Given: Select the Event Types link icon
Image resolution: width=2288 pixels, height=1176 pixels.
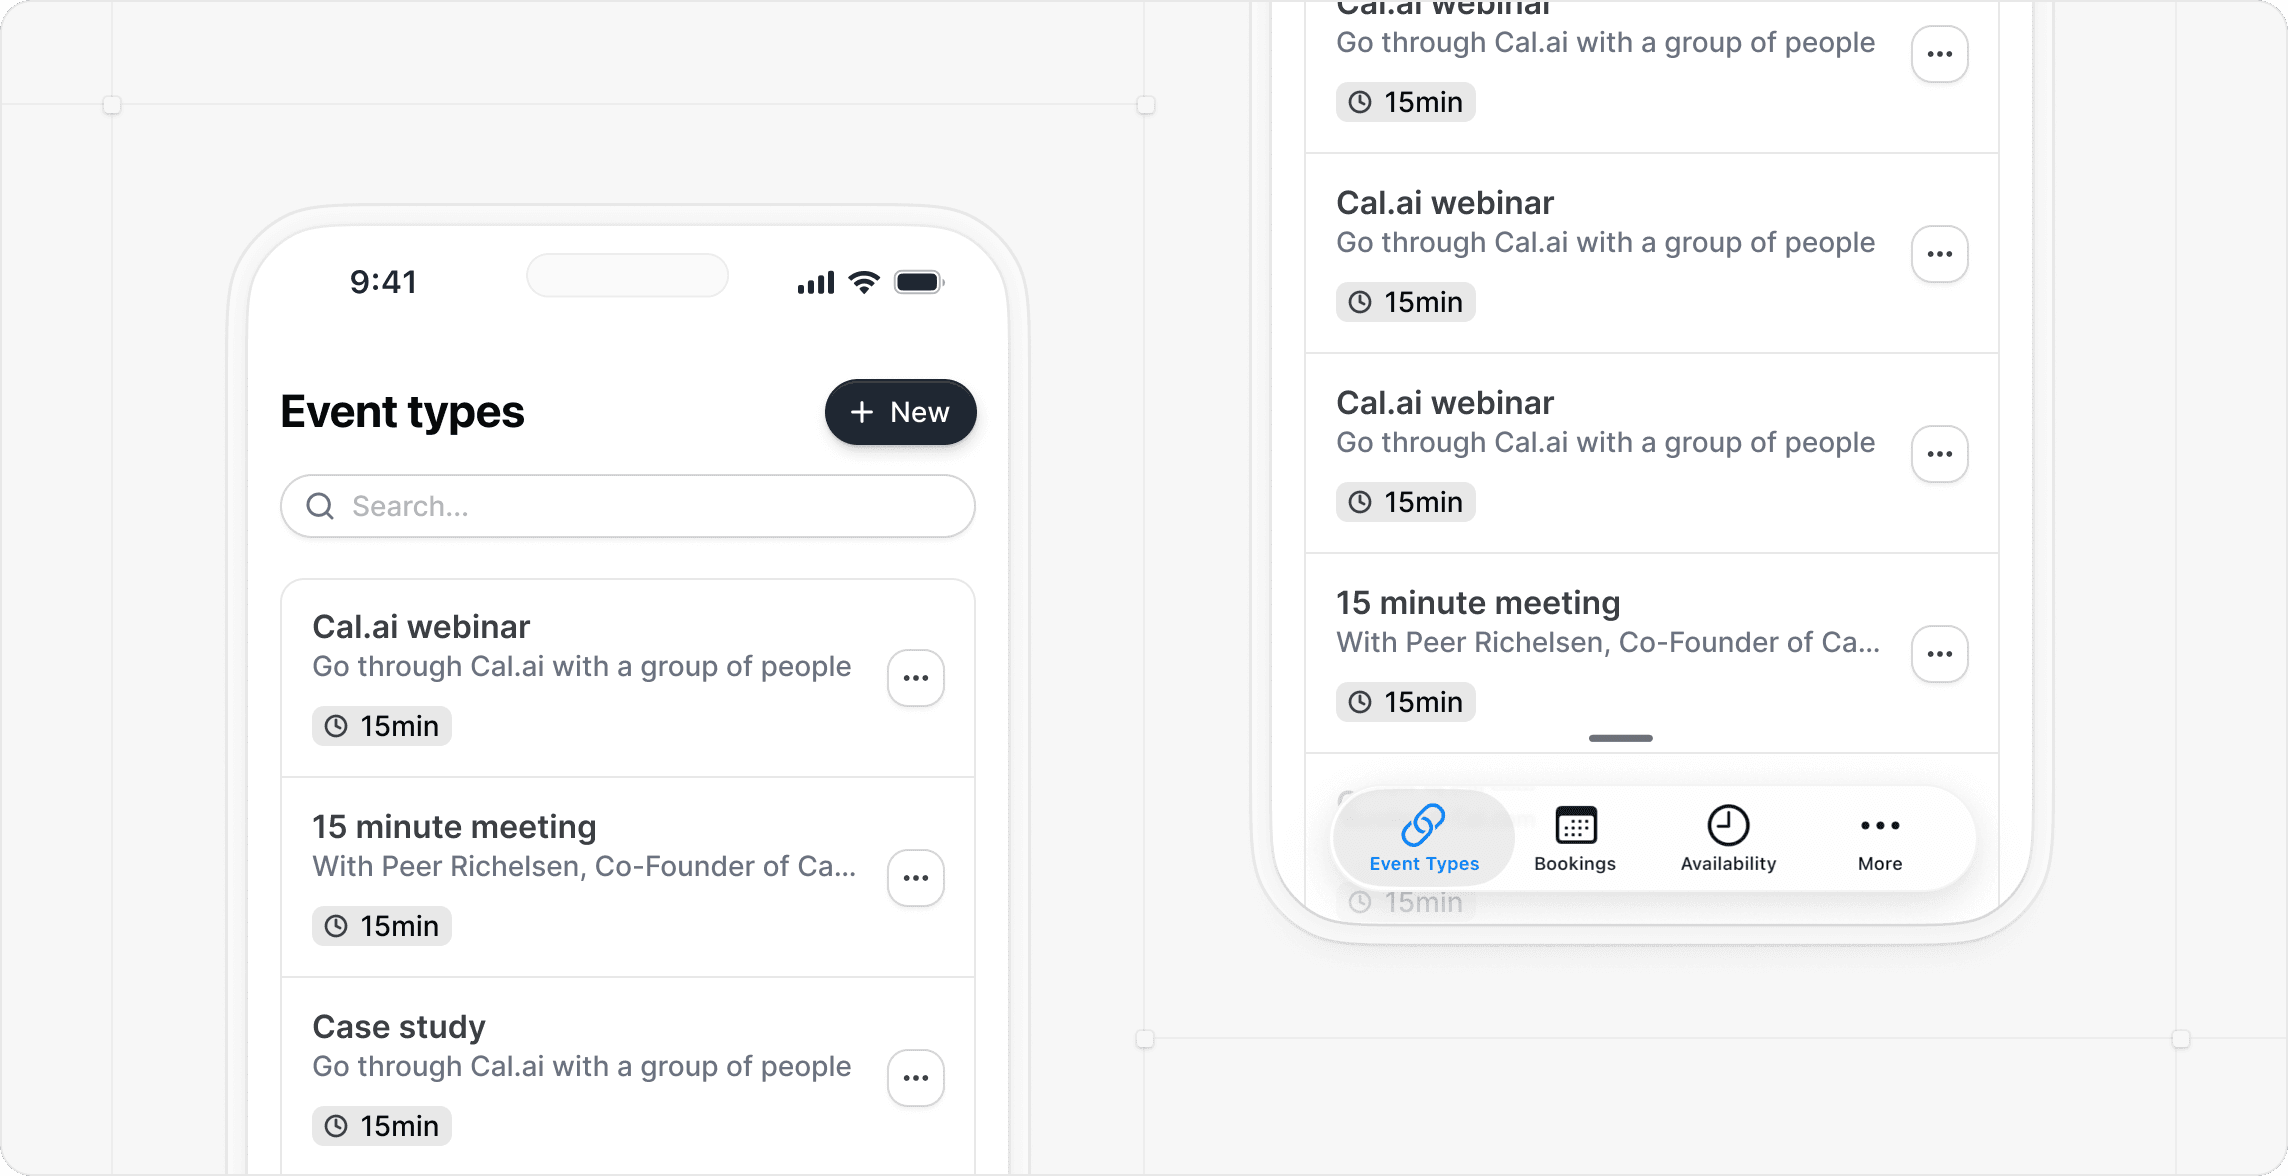Looking at the screenshot, I should click(1423, 825).
